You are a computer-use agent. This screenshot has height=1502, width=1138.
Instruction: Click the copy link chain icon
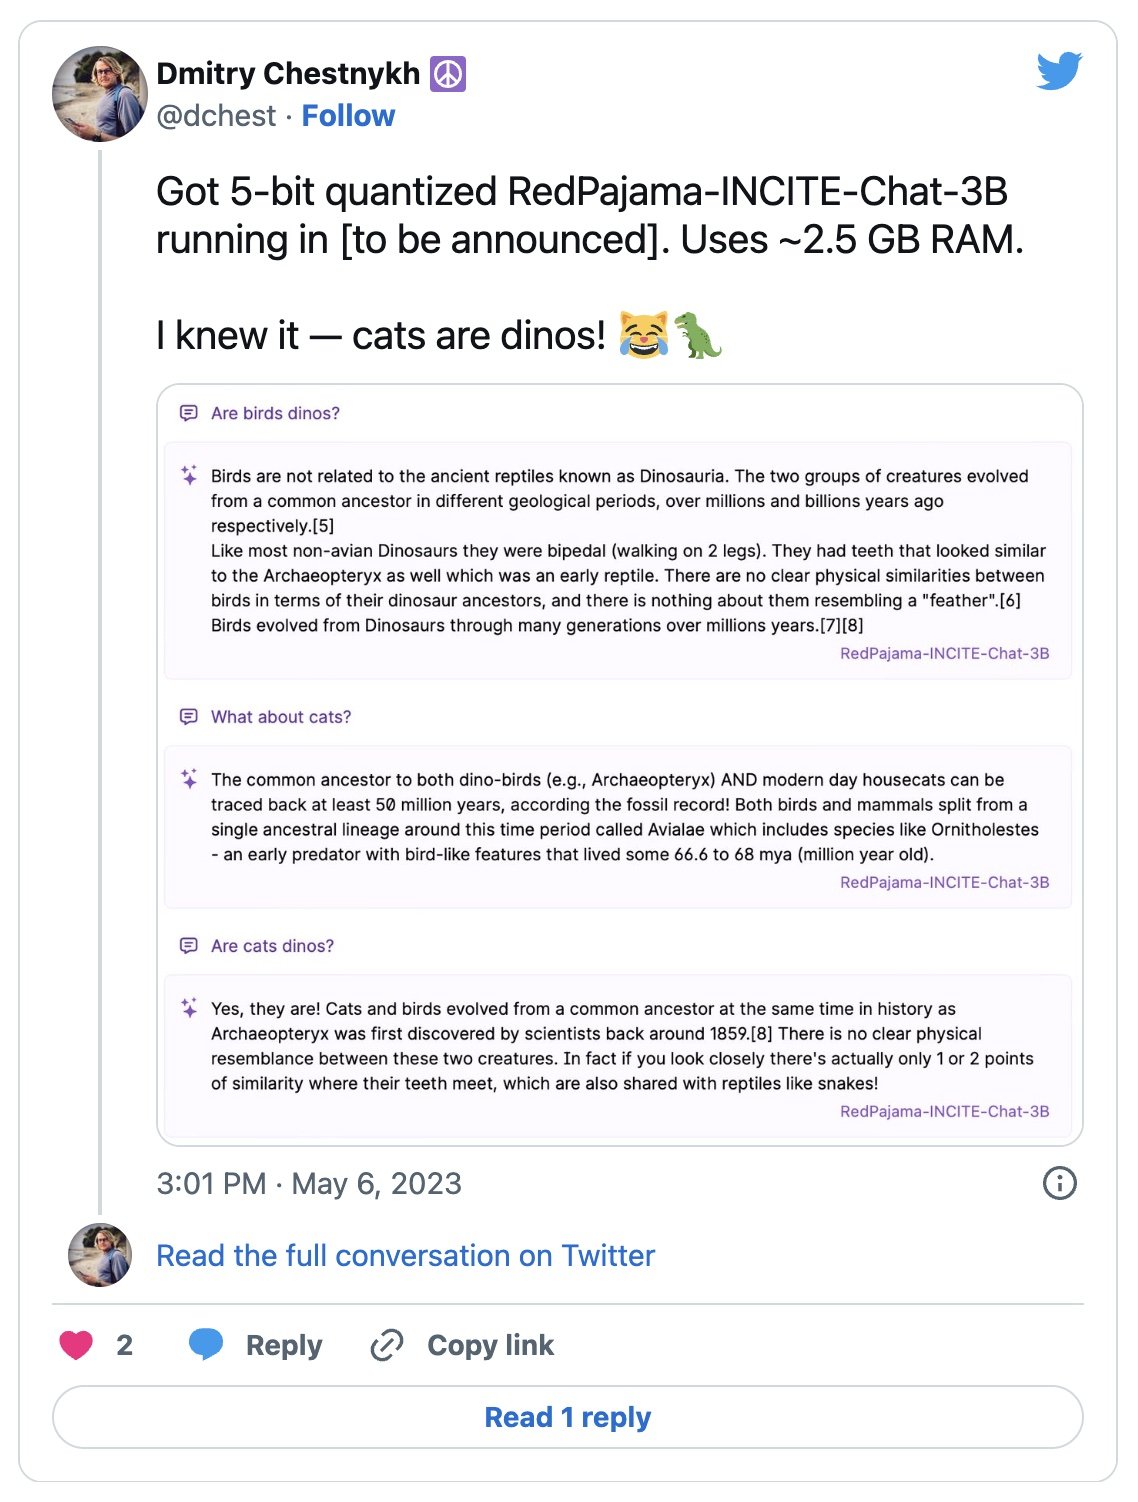386,1345
